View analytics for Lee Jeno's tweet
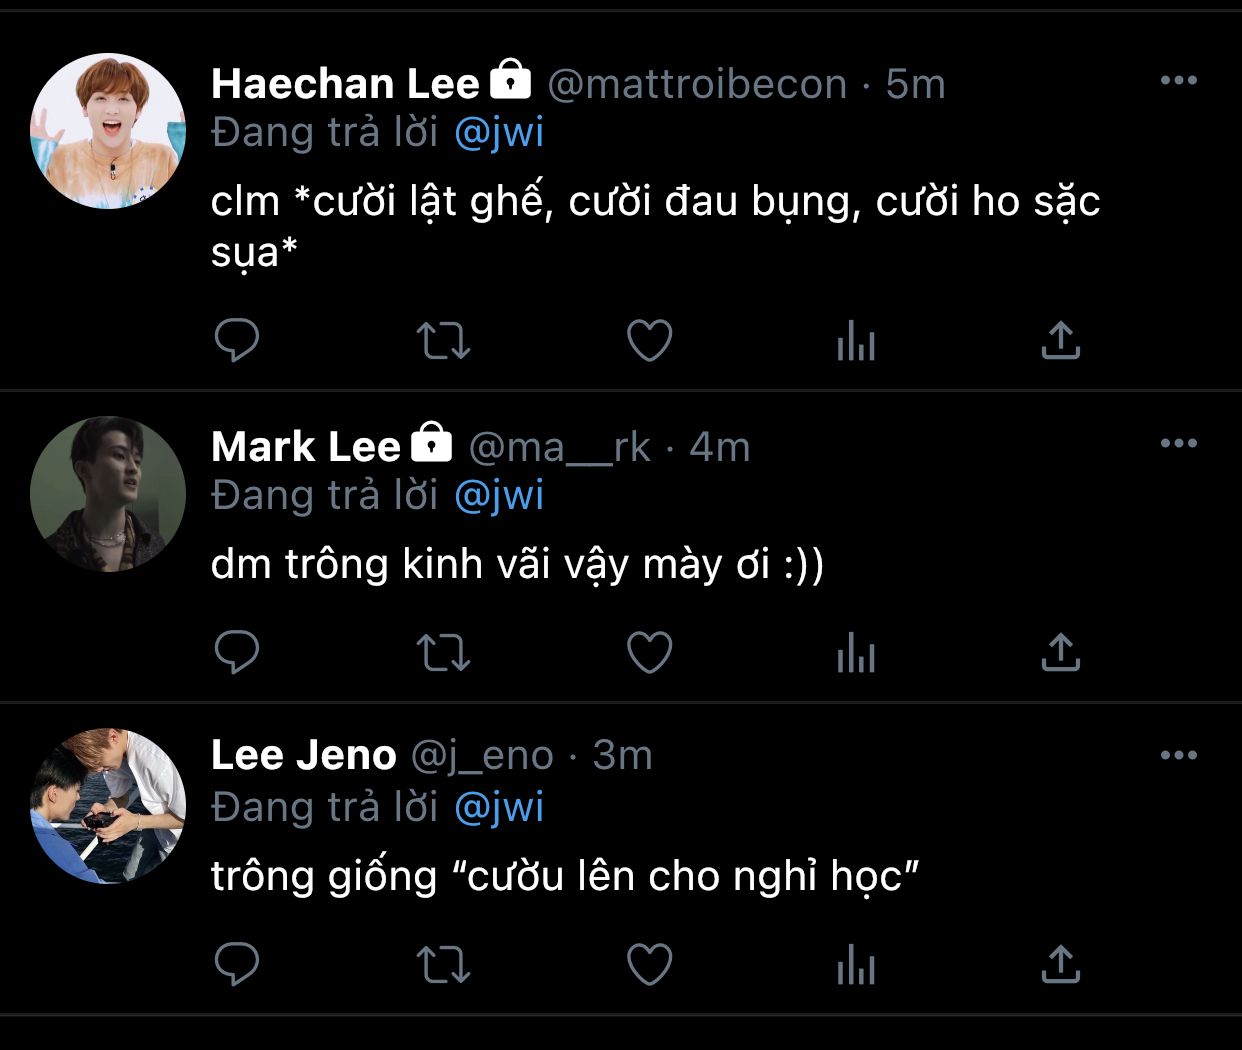This screenshot has height=1050, width=1242. (856, 965)
